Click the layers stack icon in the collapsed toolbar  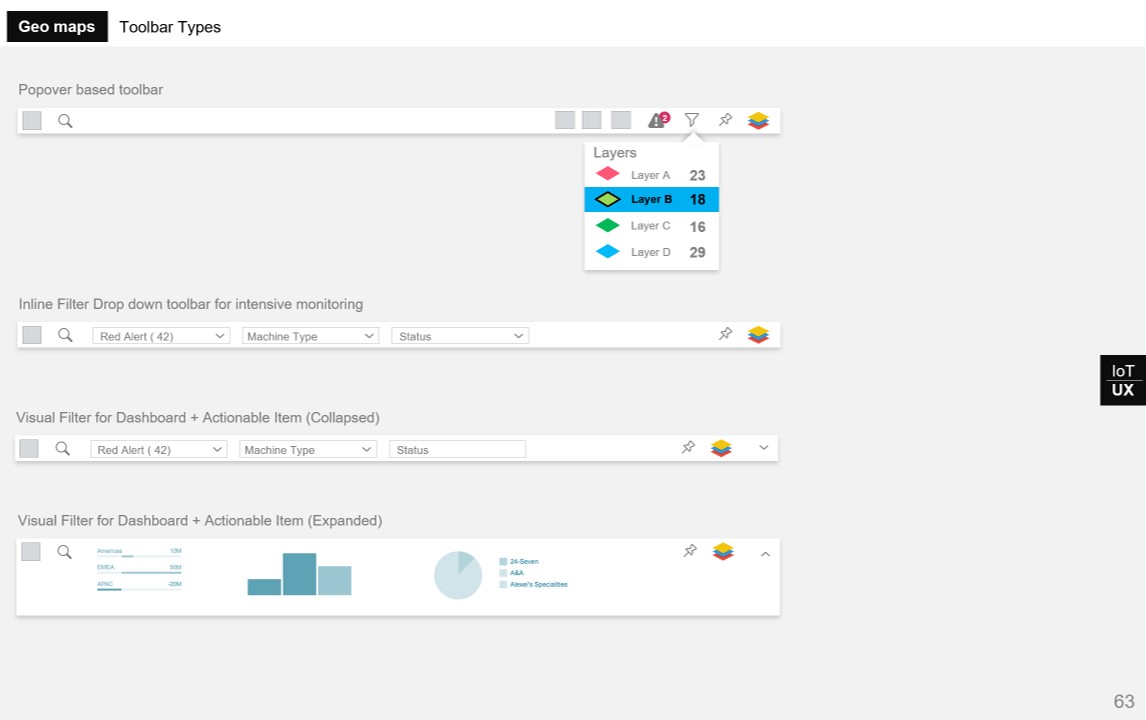721,448
